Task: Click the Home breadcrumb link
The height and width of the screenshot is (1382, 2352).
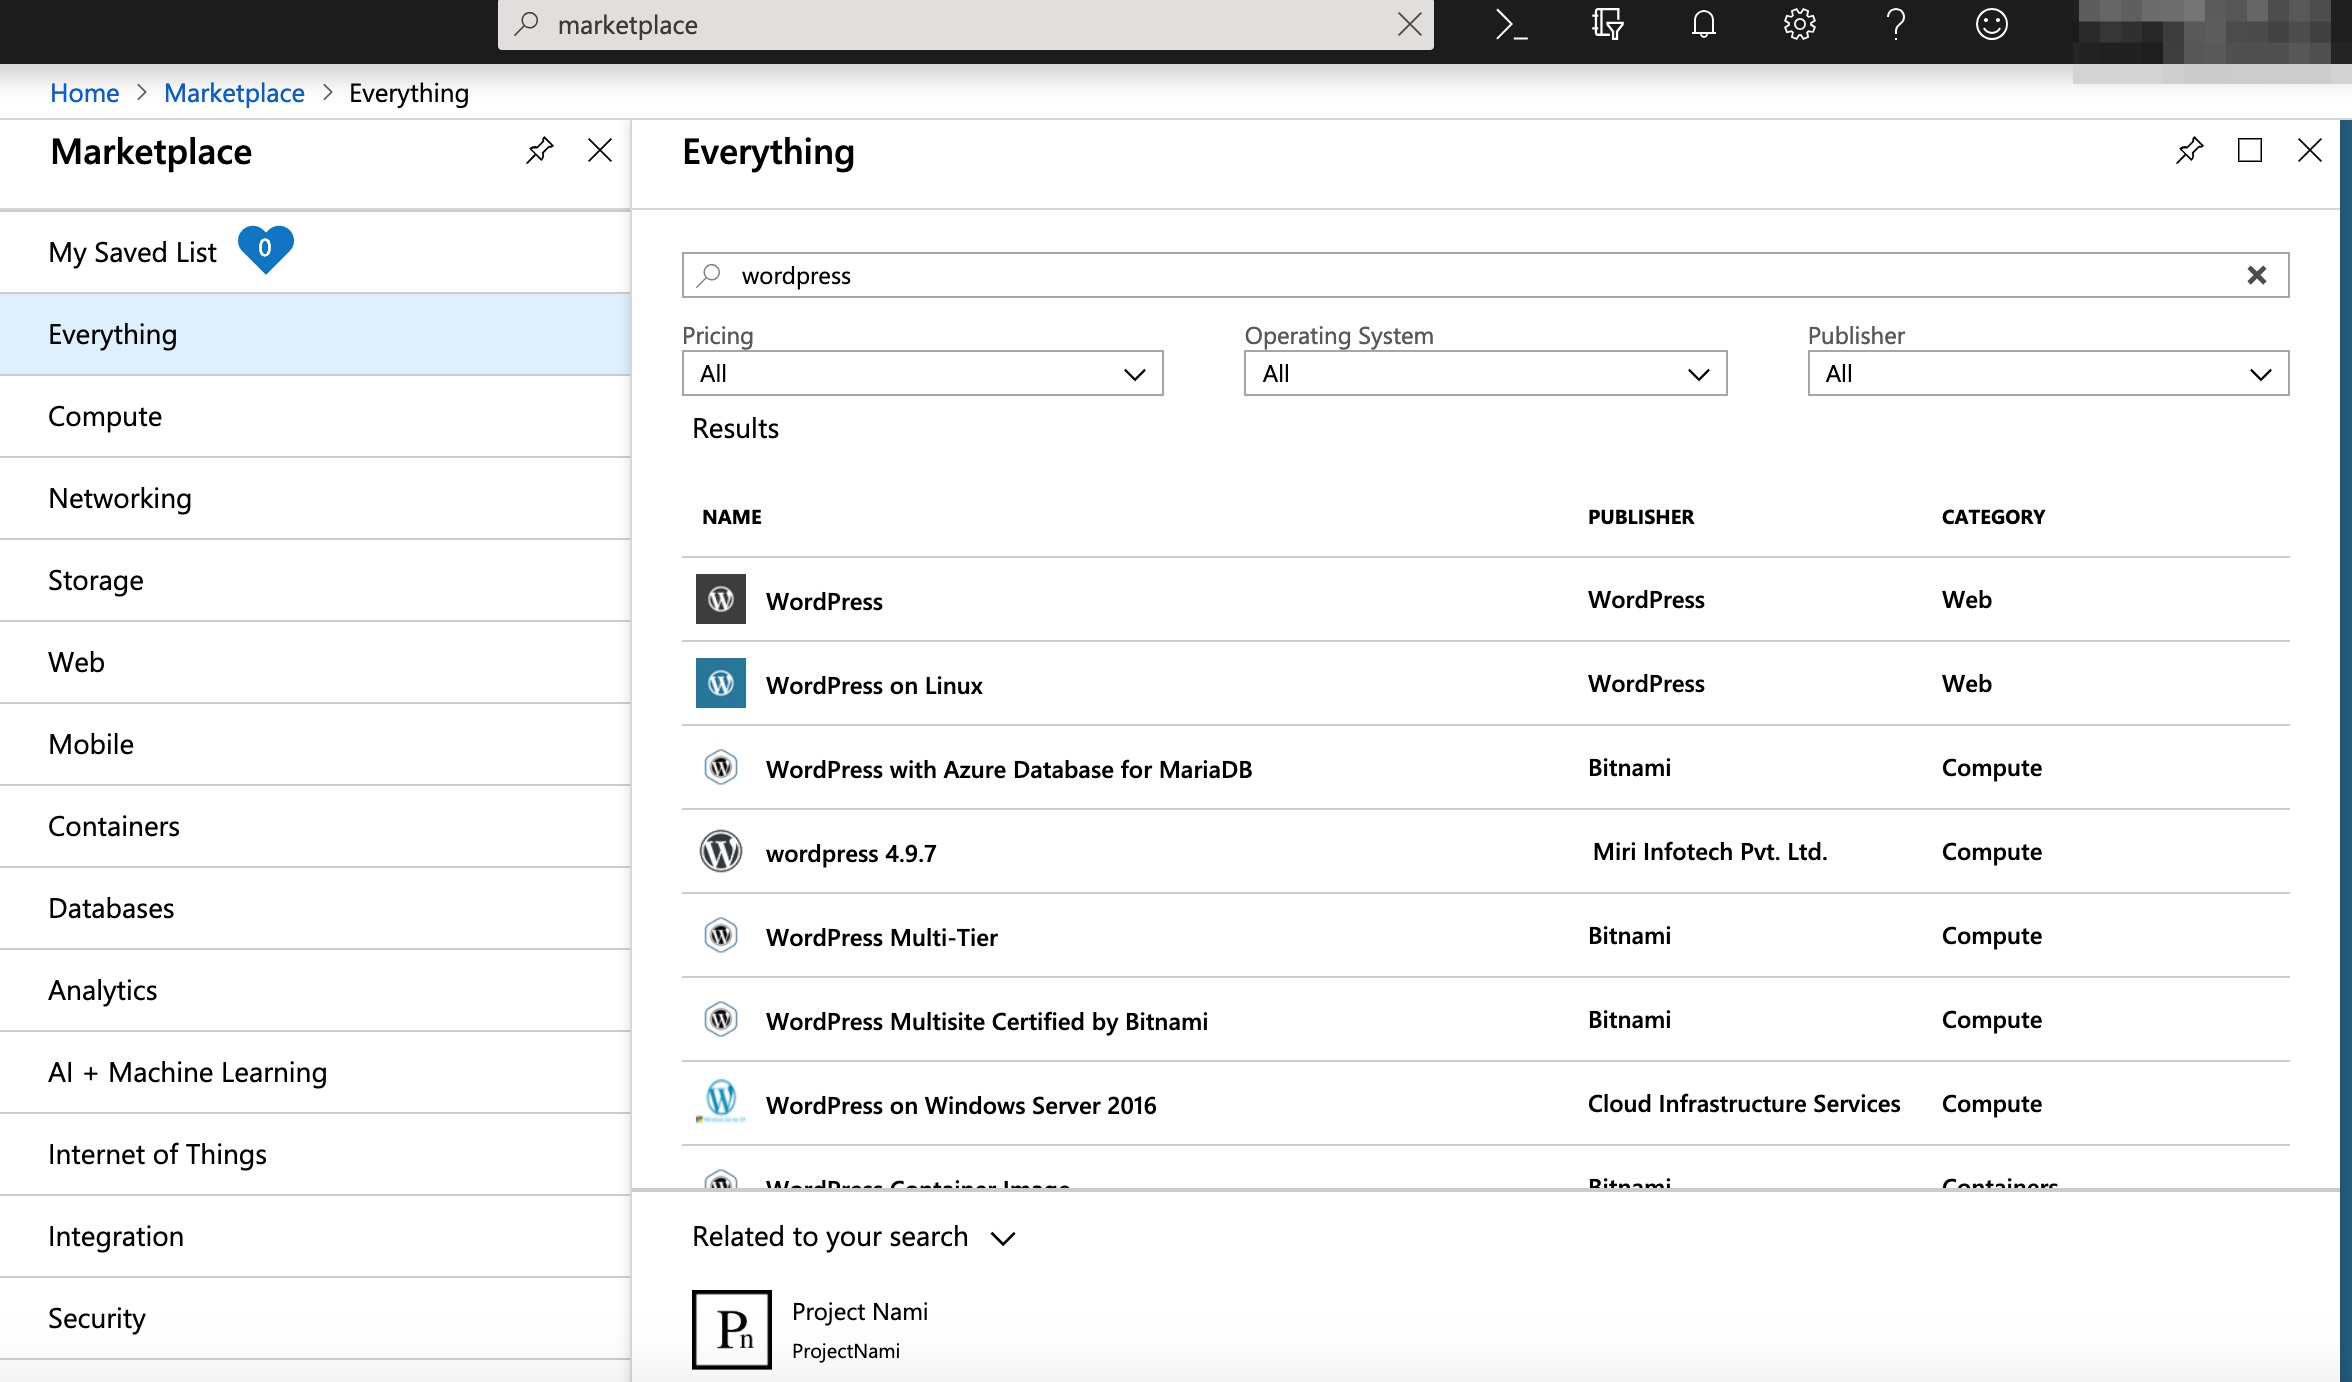Action: tap(84, 93)
